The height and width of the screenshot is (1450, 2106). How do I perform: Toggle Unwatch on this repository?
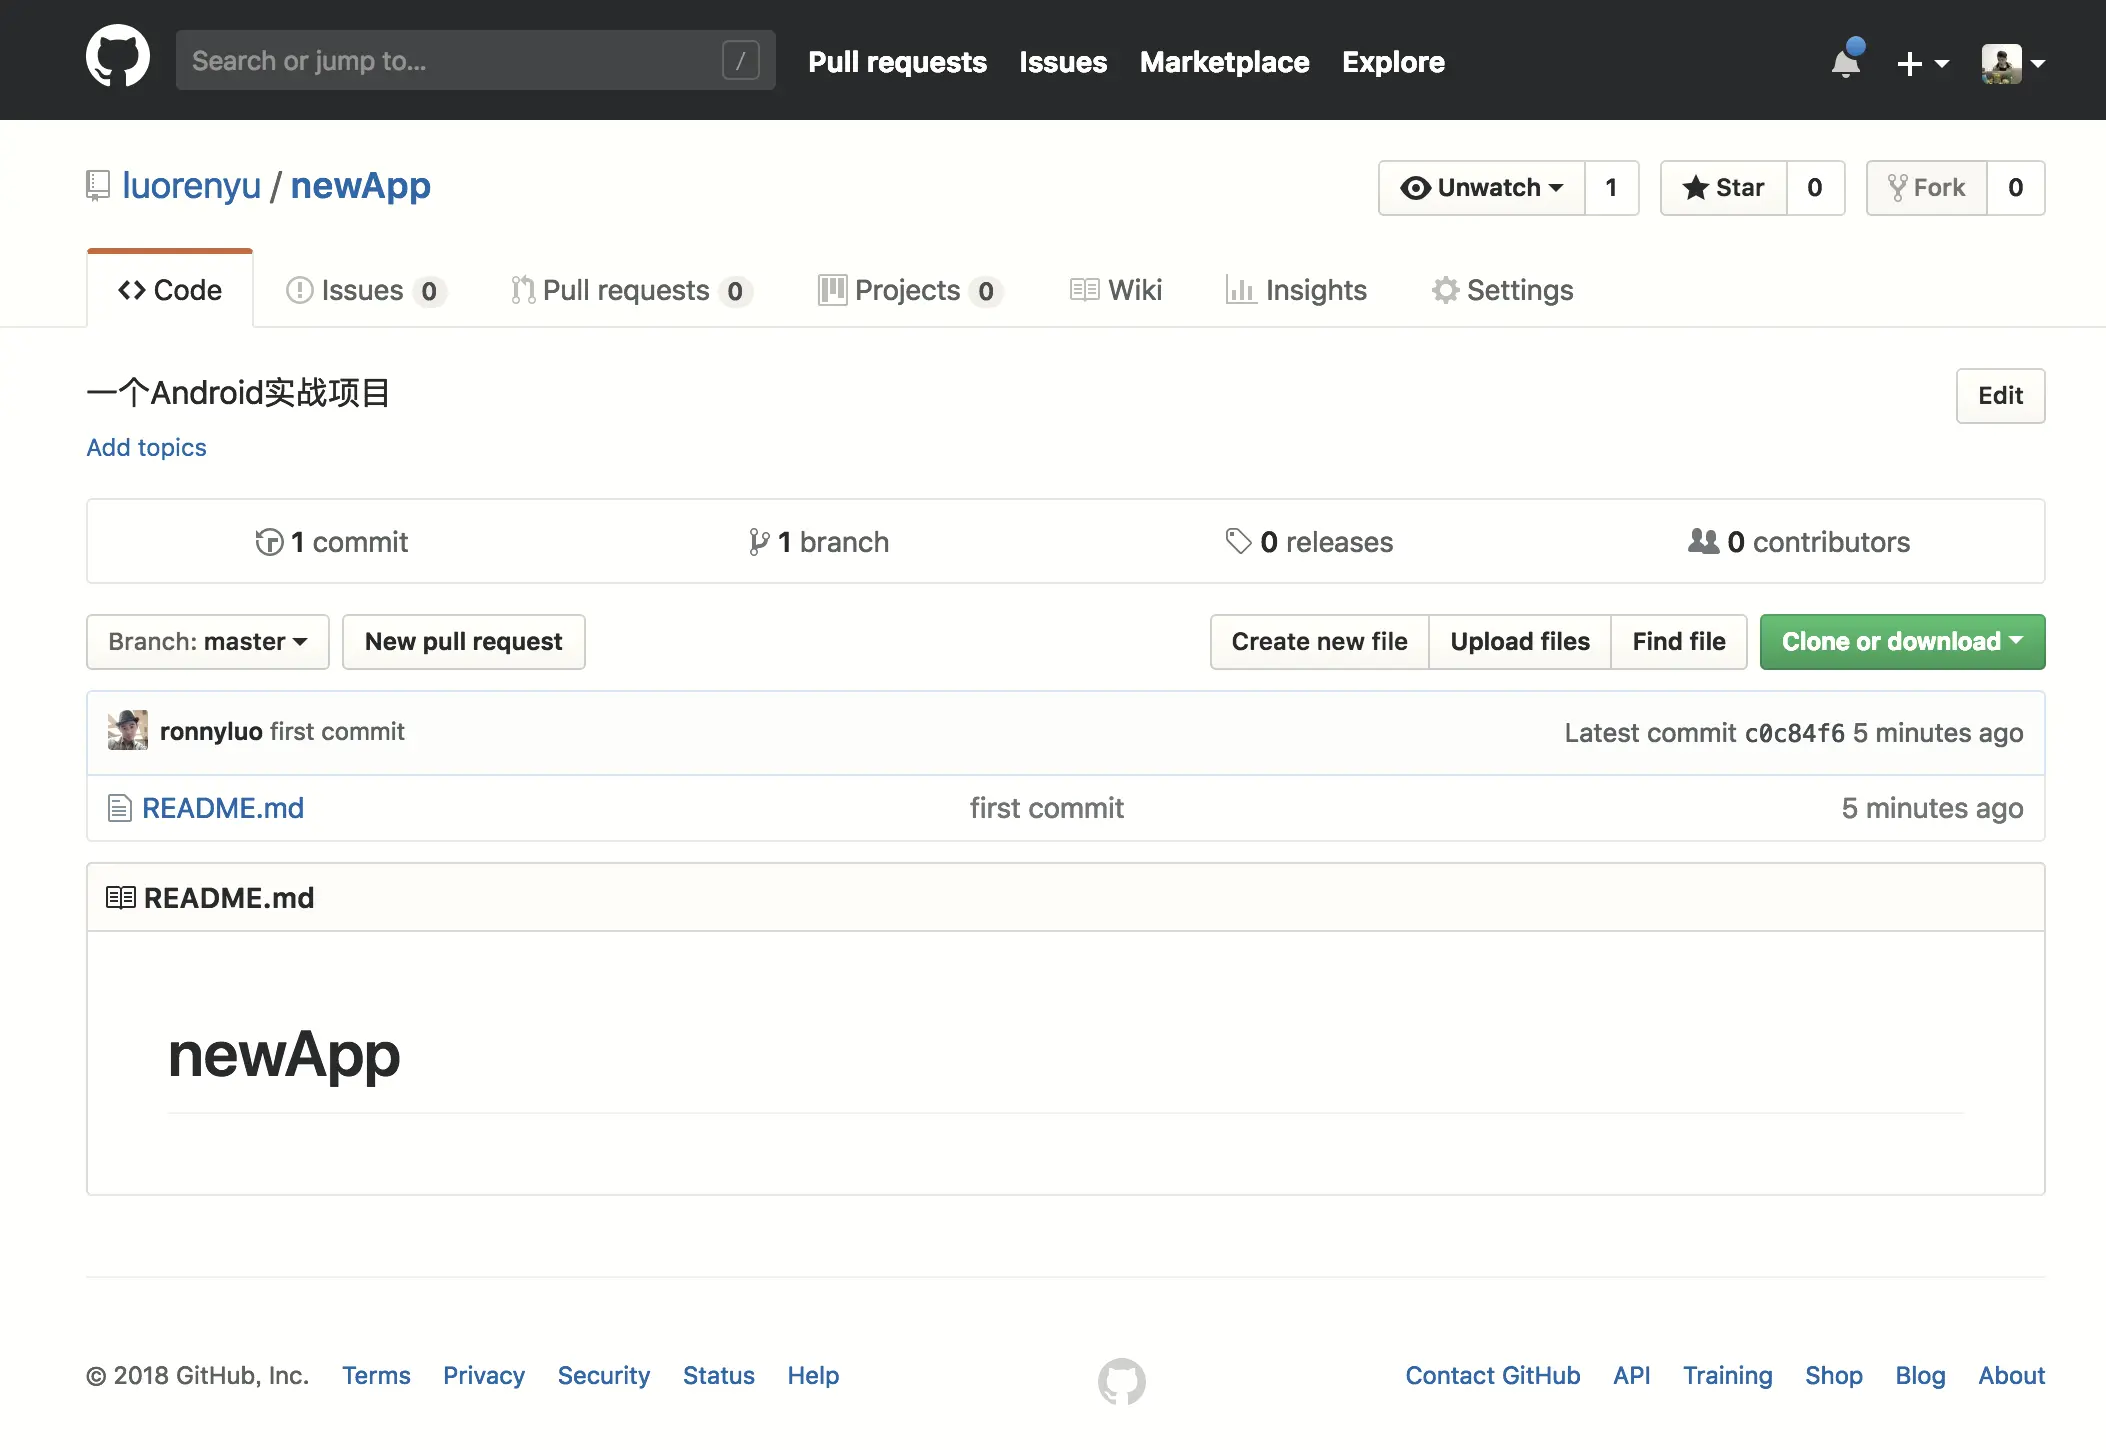point(1482,188)
